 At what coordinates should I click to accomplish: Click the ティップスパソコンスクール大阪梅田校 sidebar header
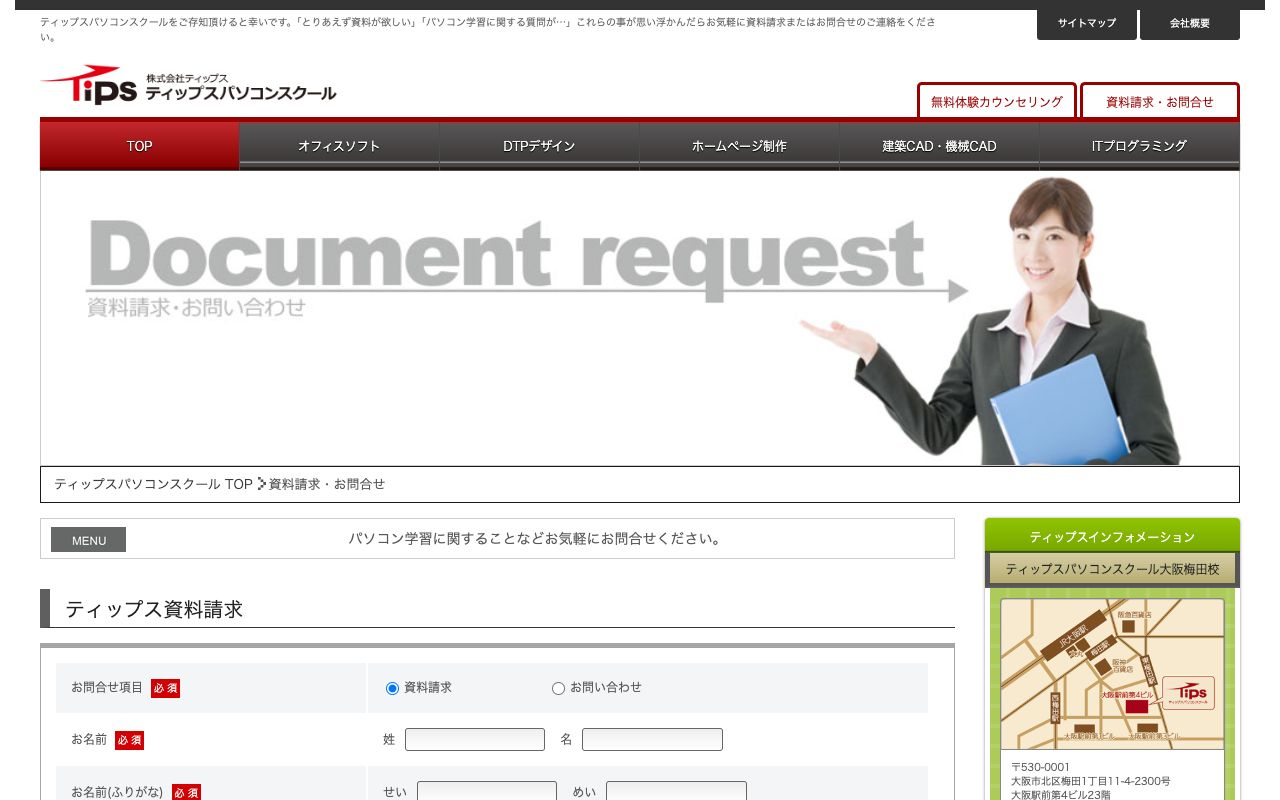pos(1112,568)
